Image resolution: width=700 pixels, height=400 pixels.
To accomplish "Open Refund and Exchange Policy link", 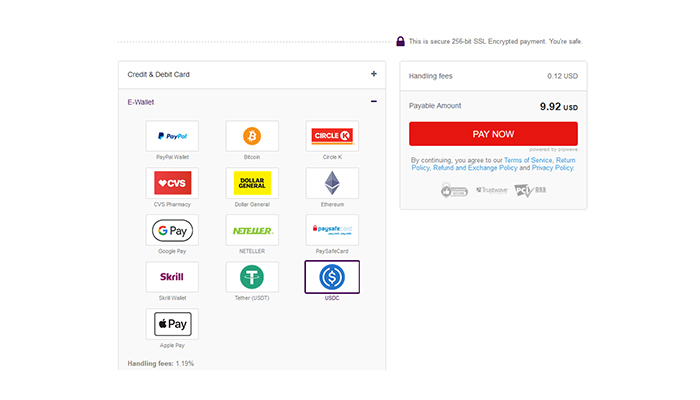I will [475, 168].
